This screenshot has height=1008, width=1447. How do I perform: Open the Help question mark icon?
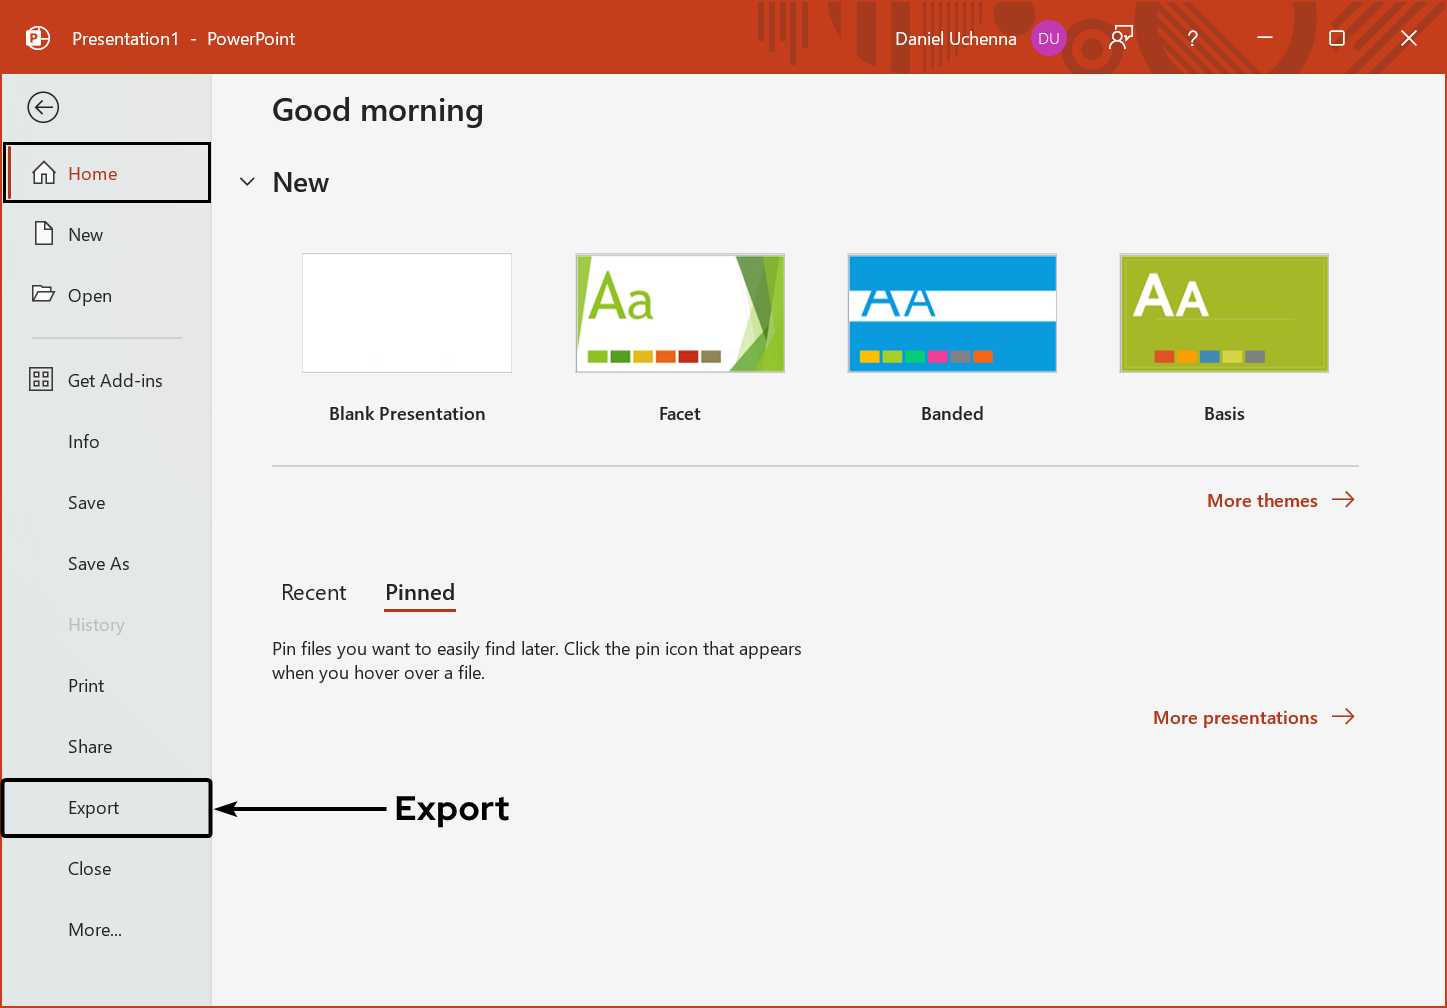(x=1192, y=38)
